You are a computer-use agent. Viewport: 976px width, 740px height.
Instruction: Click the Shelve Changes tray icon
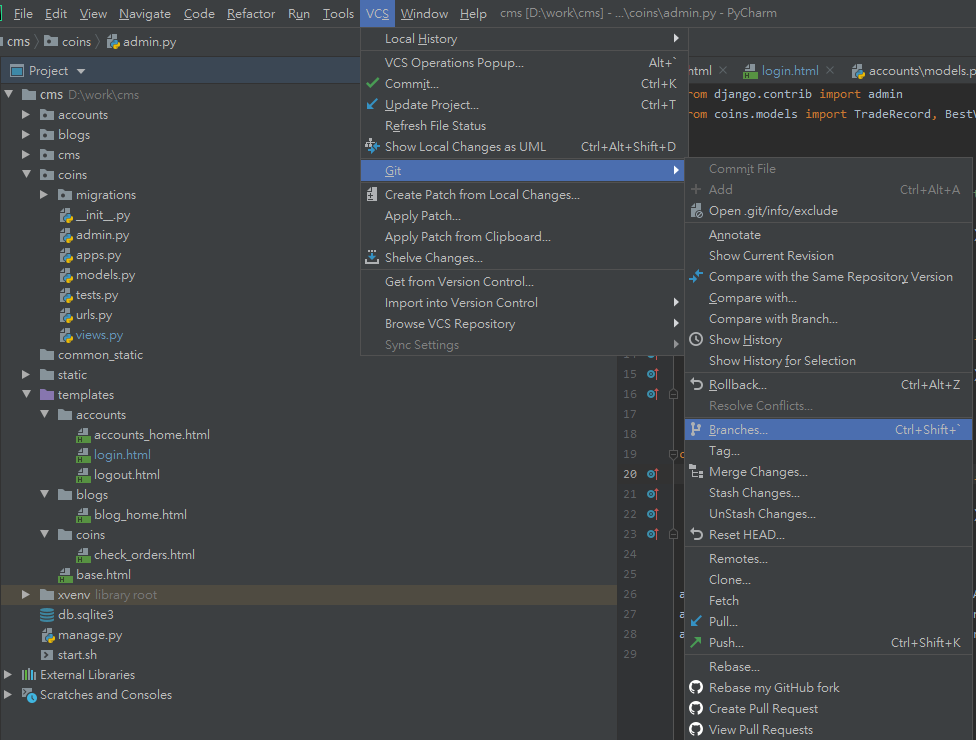372,257
